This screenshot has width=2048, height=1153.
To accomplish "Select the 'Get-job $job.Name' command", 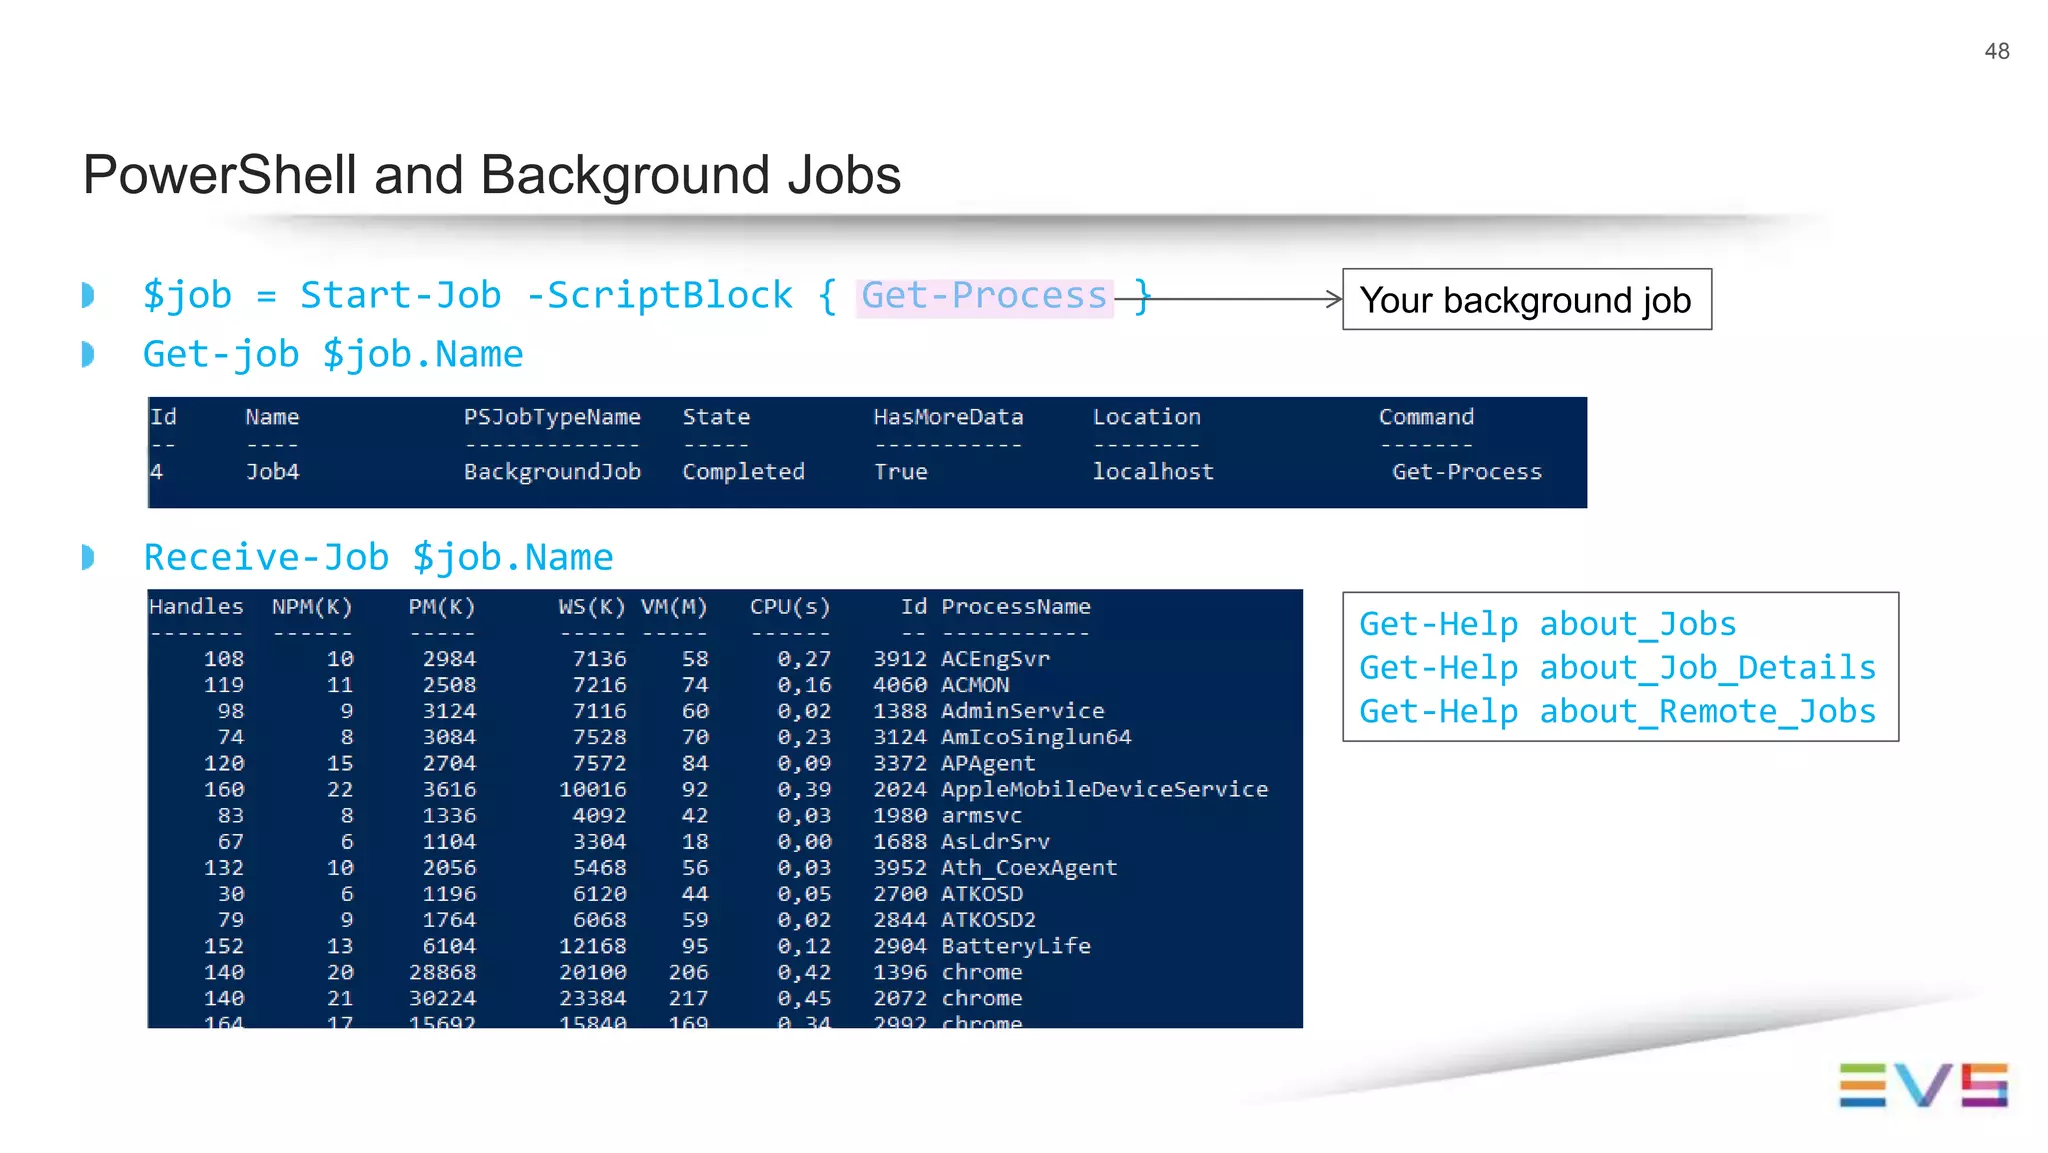I will (332, 355).
